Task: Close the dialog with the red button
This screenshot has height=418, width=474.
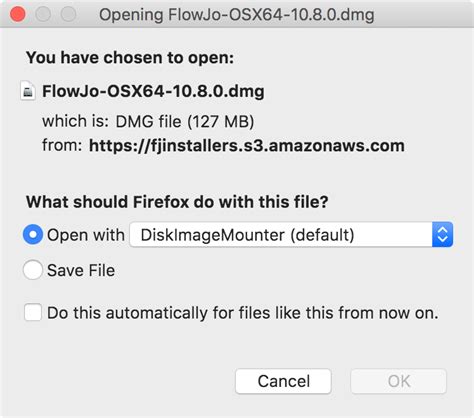Action: (x=18, y=15)
